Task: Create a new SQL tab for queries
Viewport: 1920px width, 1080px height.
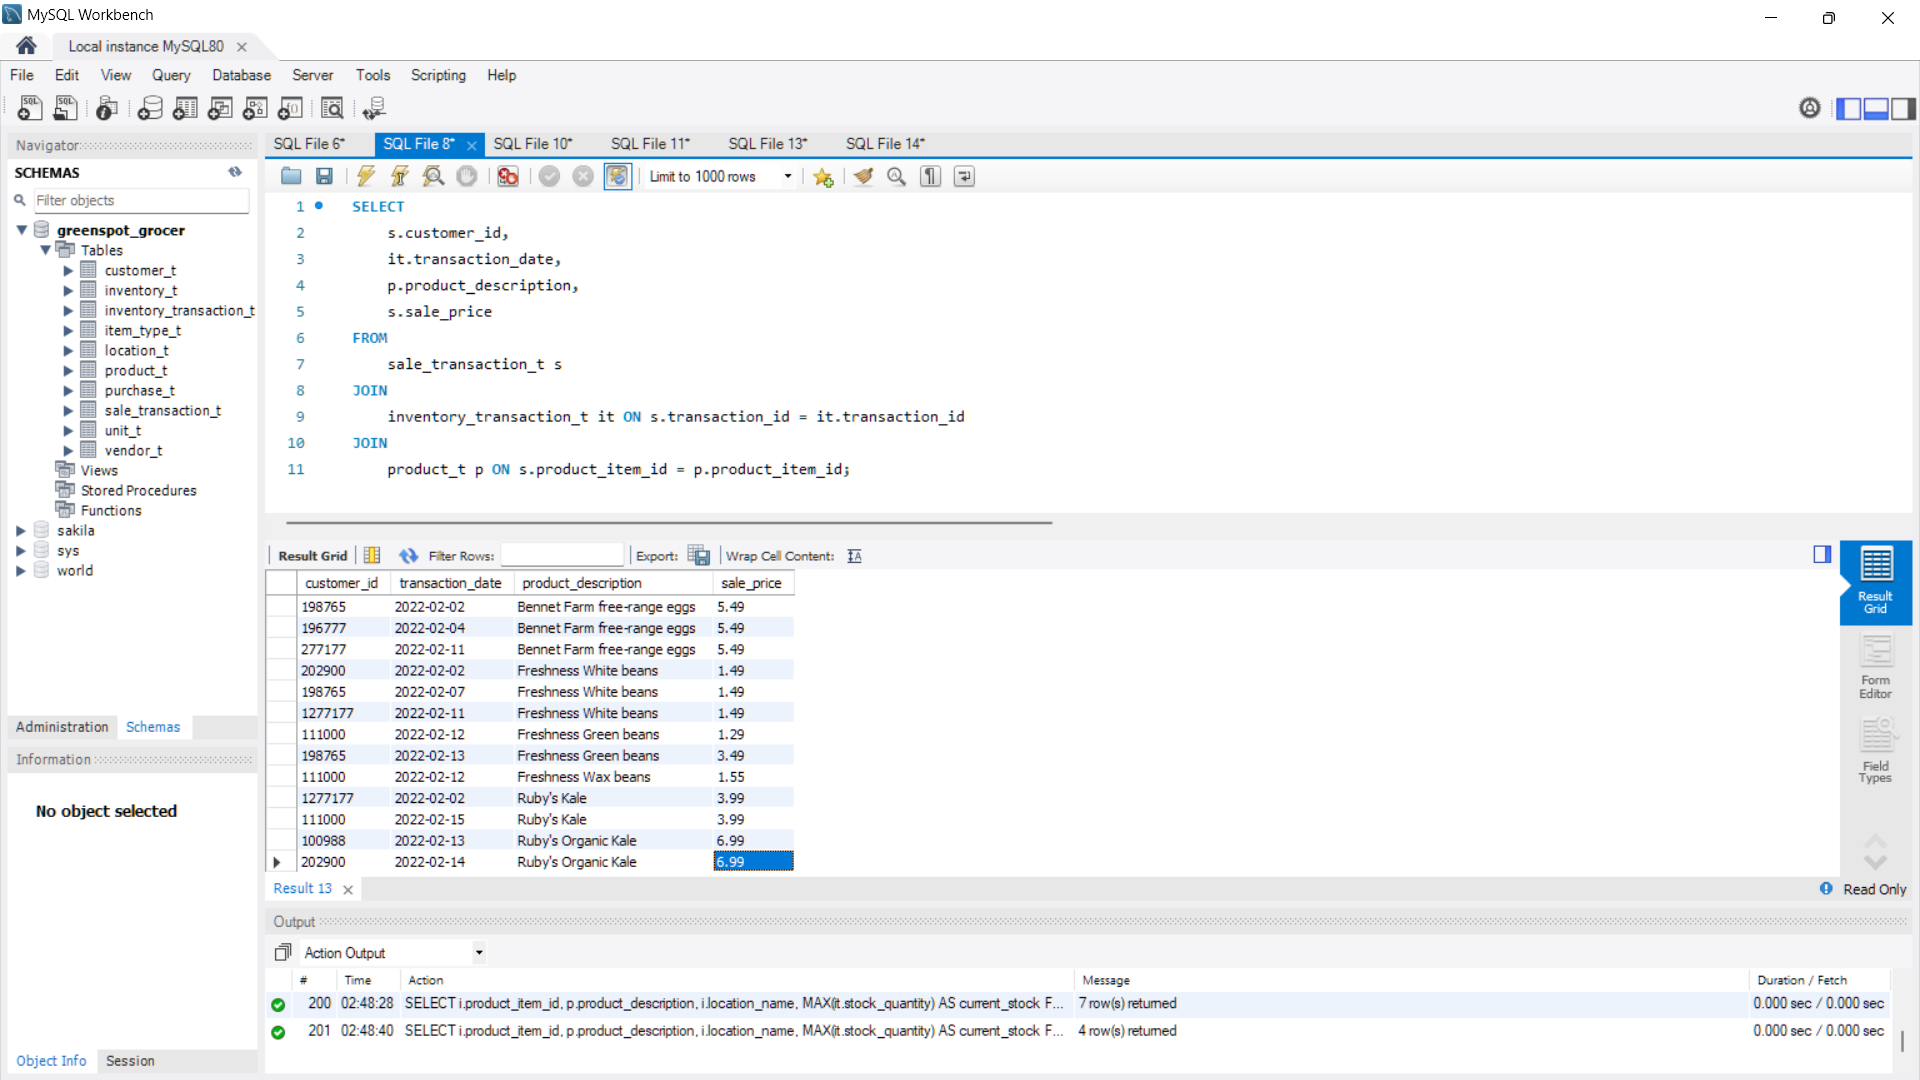Action: [x=30, y=108]
